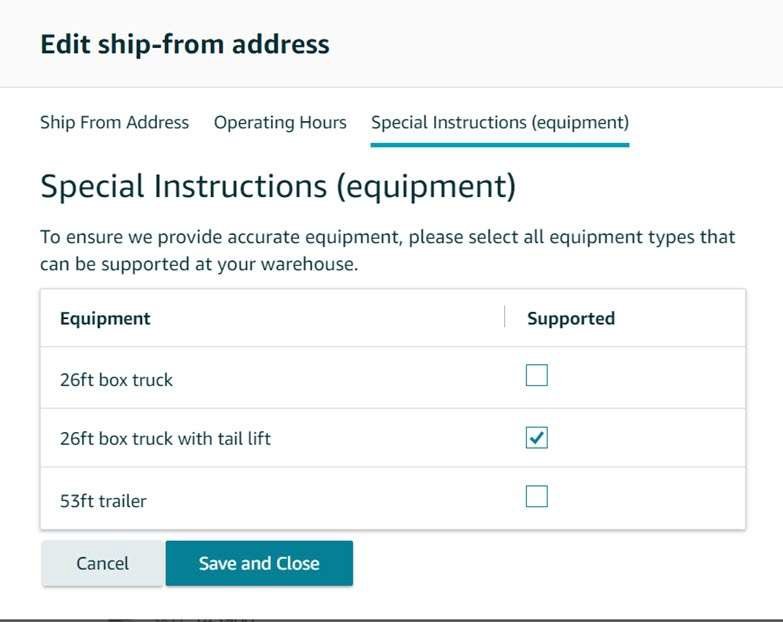Viewport: 783px width, 622px height.
Task: Select the Special Instructions (equipment) tab
Action: point(499,123)
